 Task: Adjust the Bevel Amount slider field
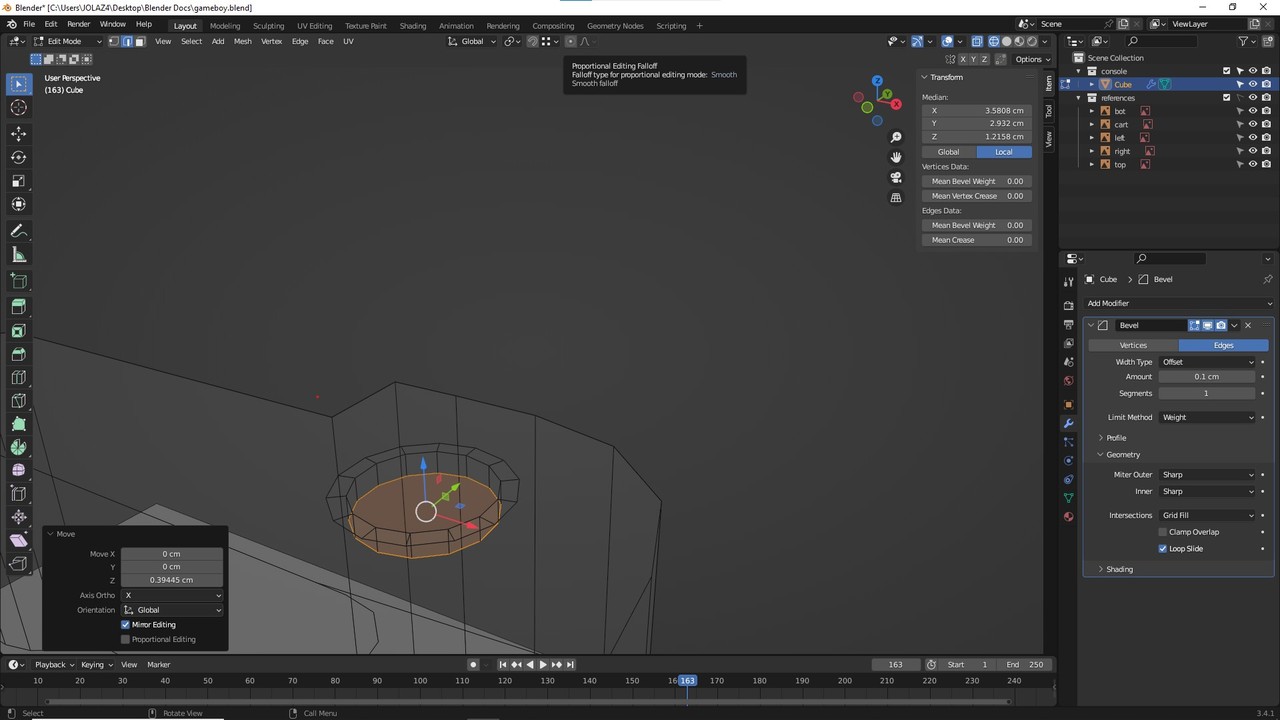pyautogui.click(x=1206, y=377)
